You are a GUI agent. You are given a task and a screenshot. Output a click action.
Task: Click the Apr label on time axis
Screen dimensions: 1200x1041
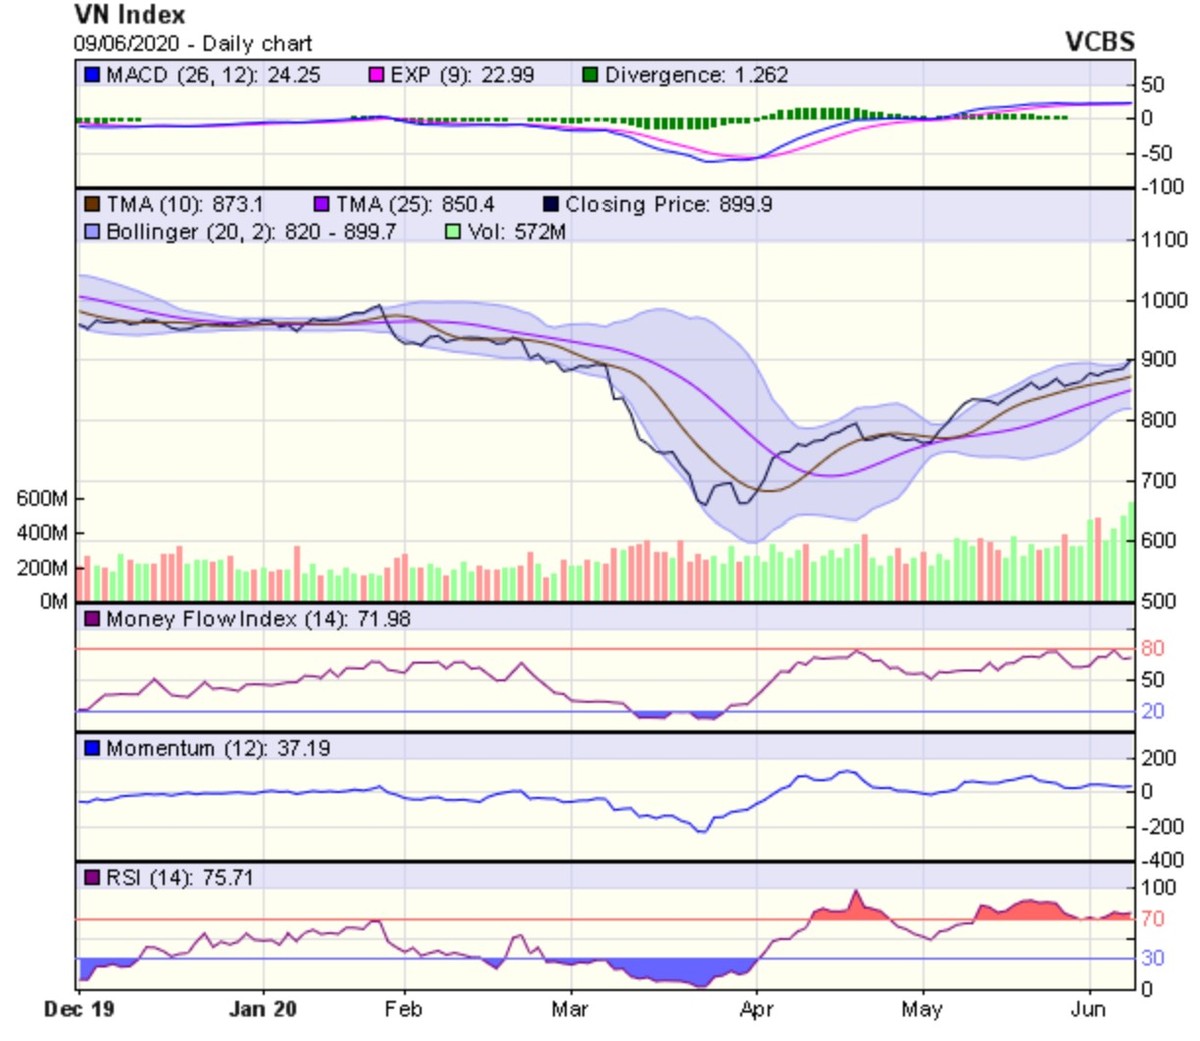point(756,1009)
